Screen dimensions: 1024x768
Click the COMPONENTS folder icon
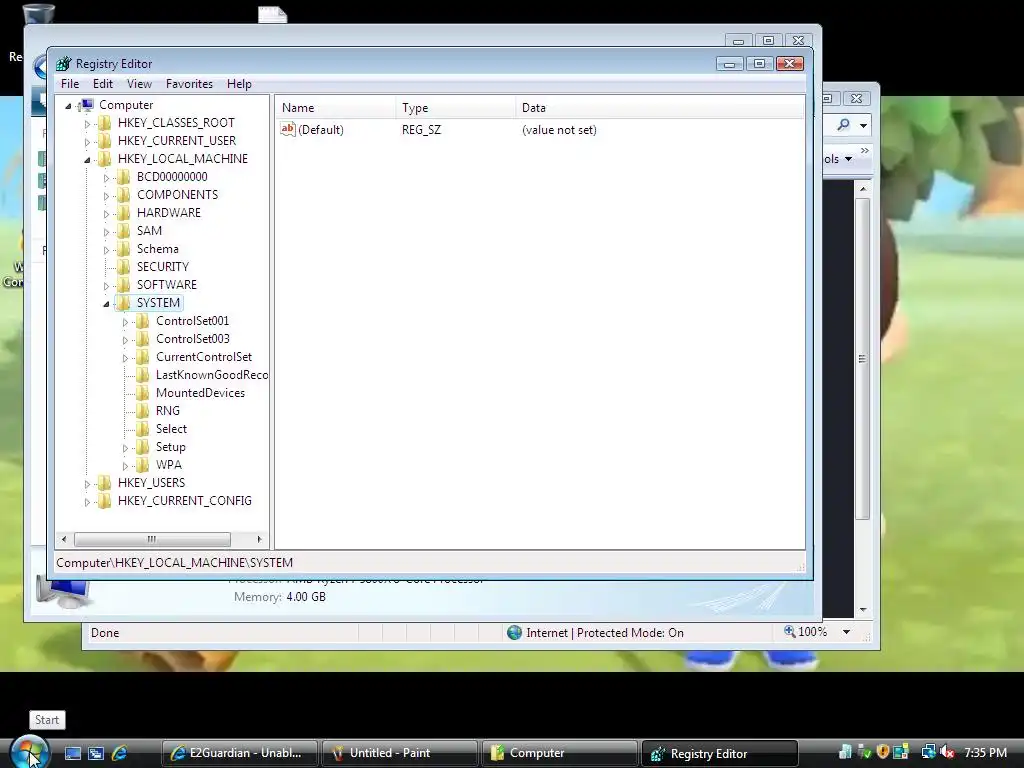123,195
